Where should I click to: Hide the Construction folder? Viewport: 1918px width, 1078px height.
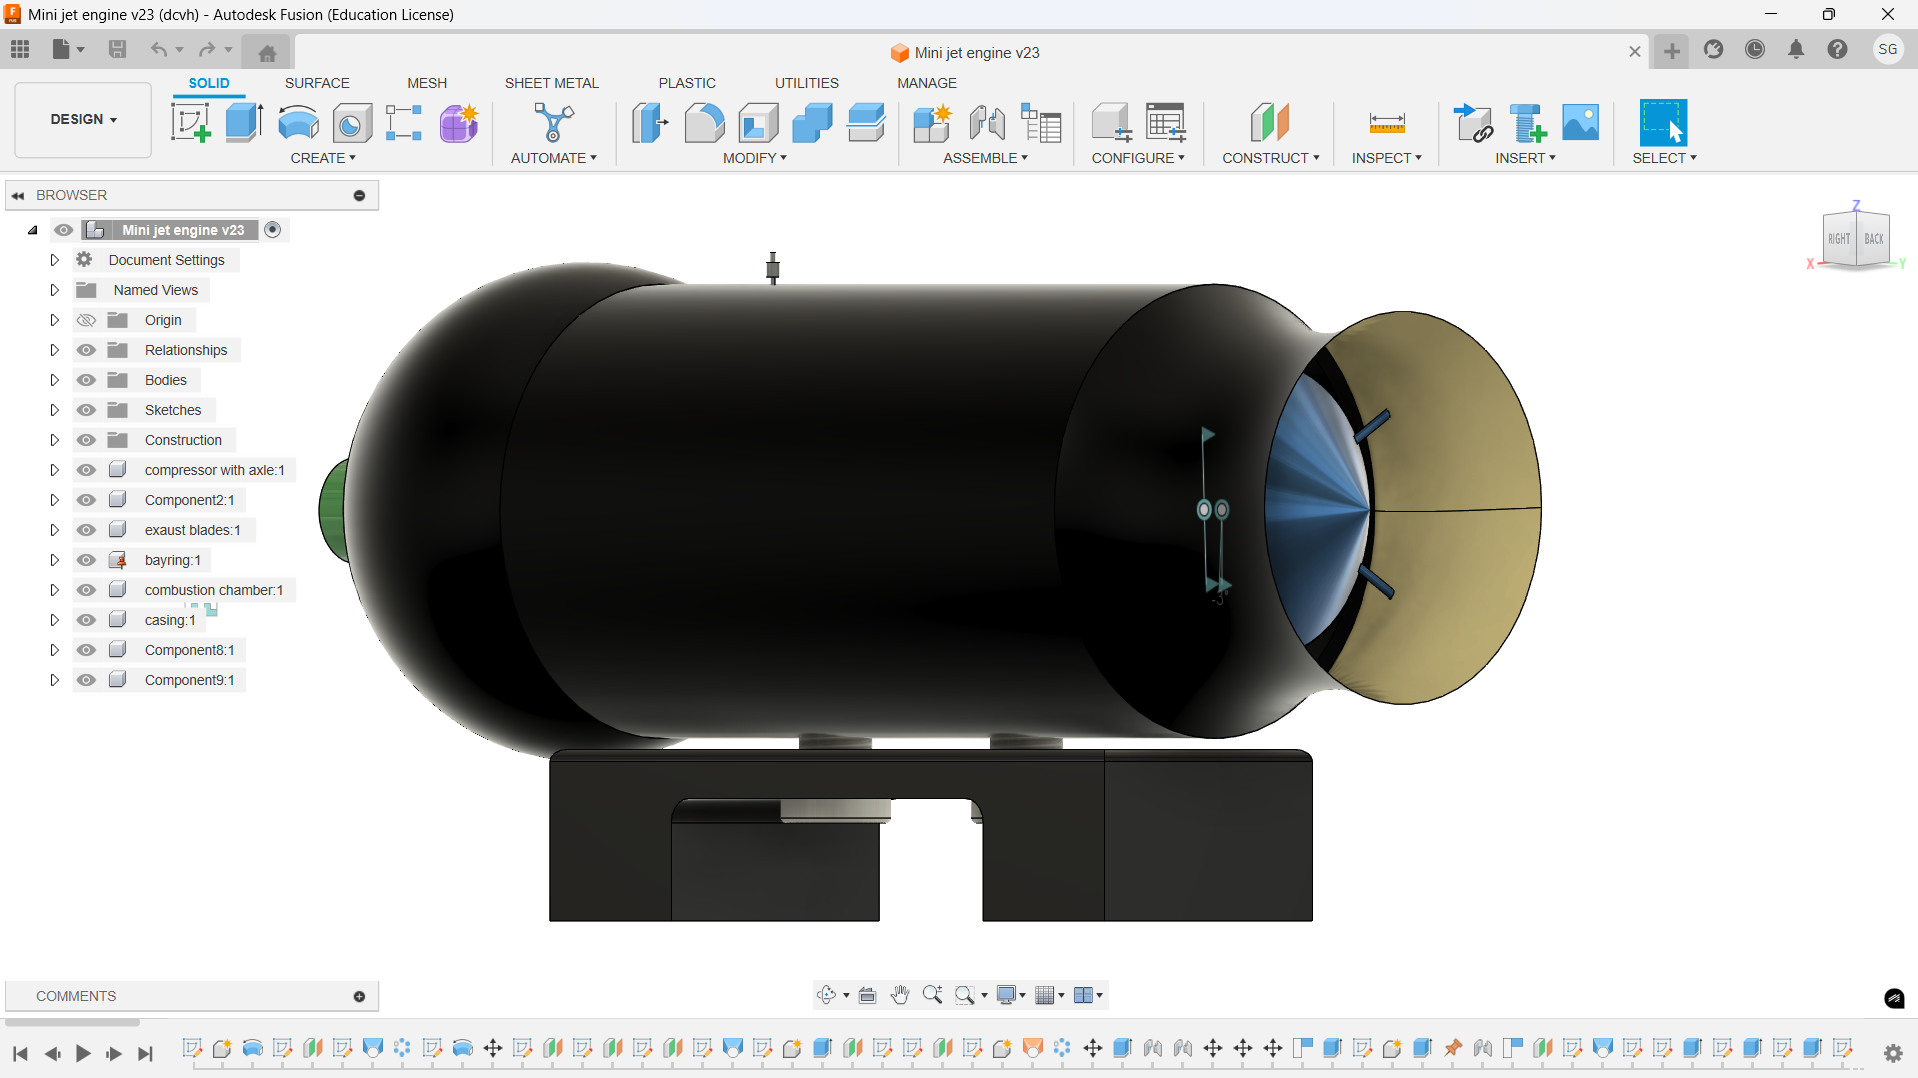pyautogui.click(x=87, y=440)
